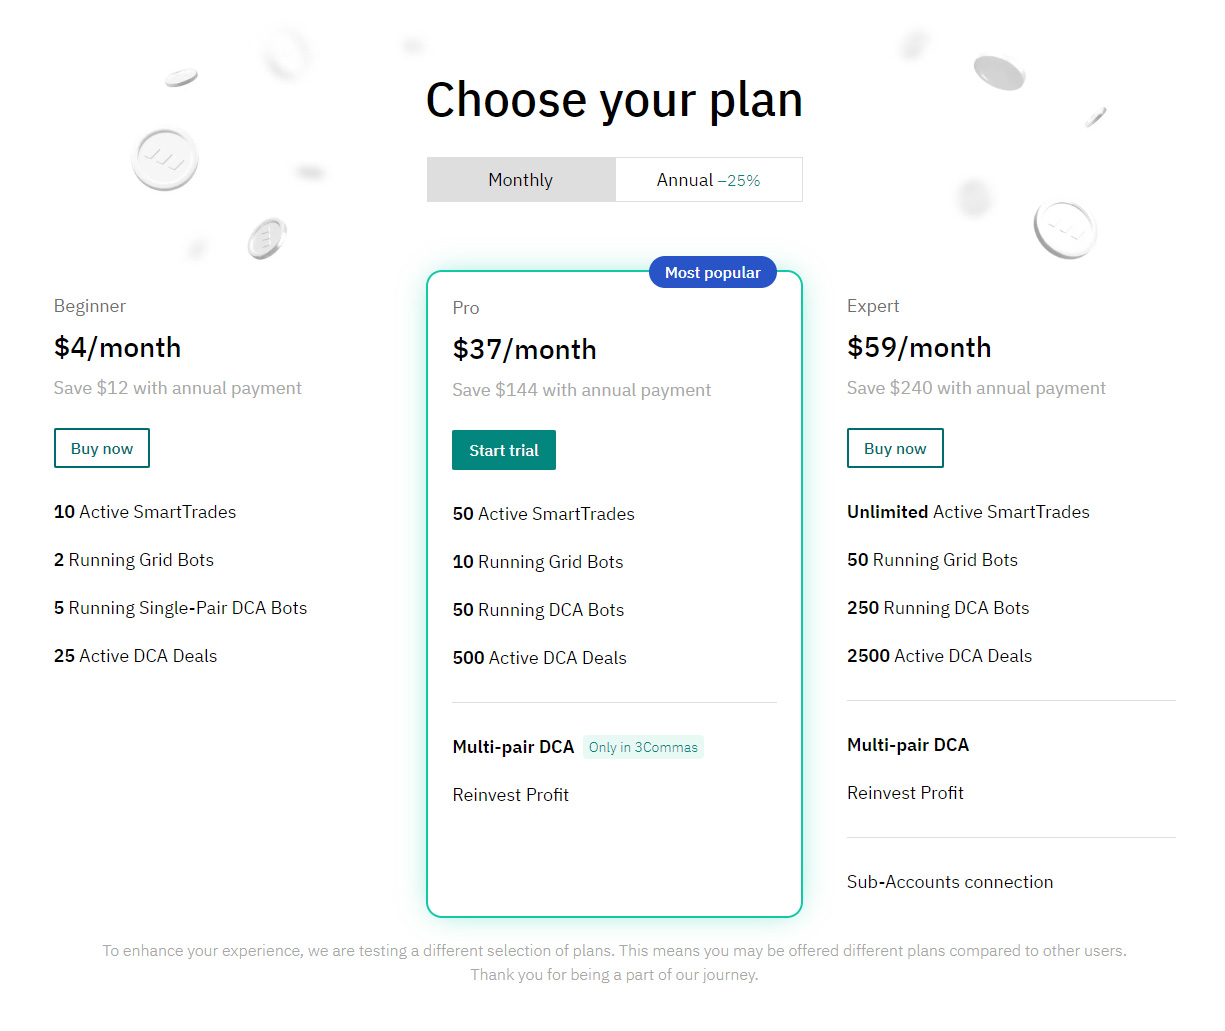This screenshot has width=1225, height=1031.
Task: Click the $59/month price text
Action: (x=919, y=347)
